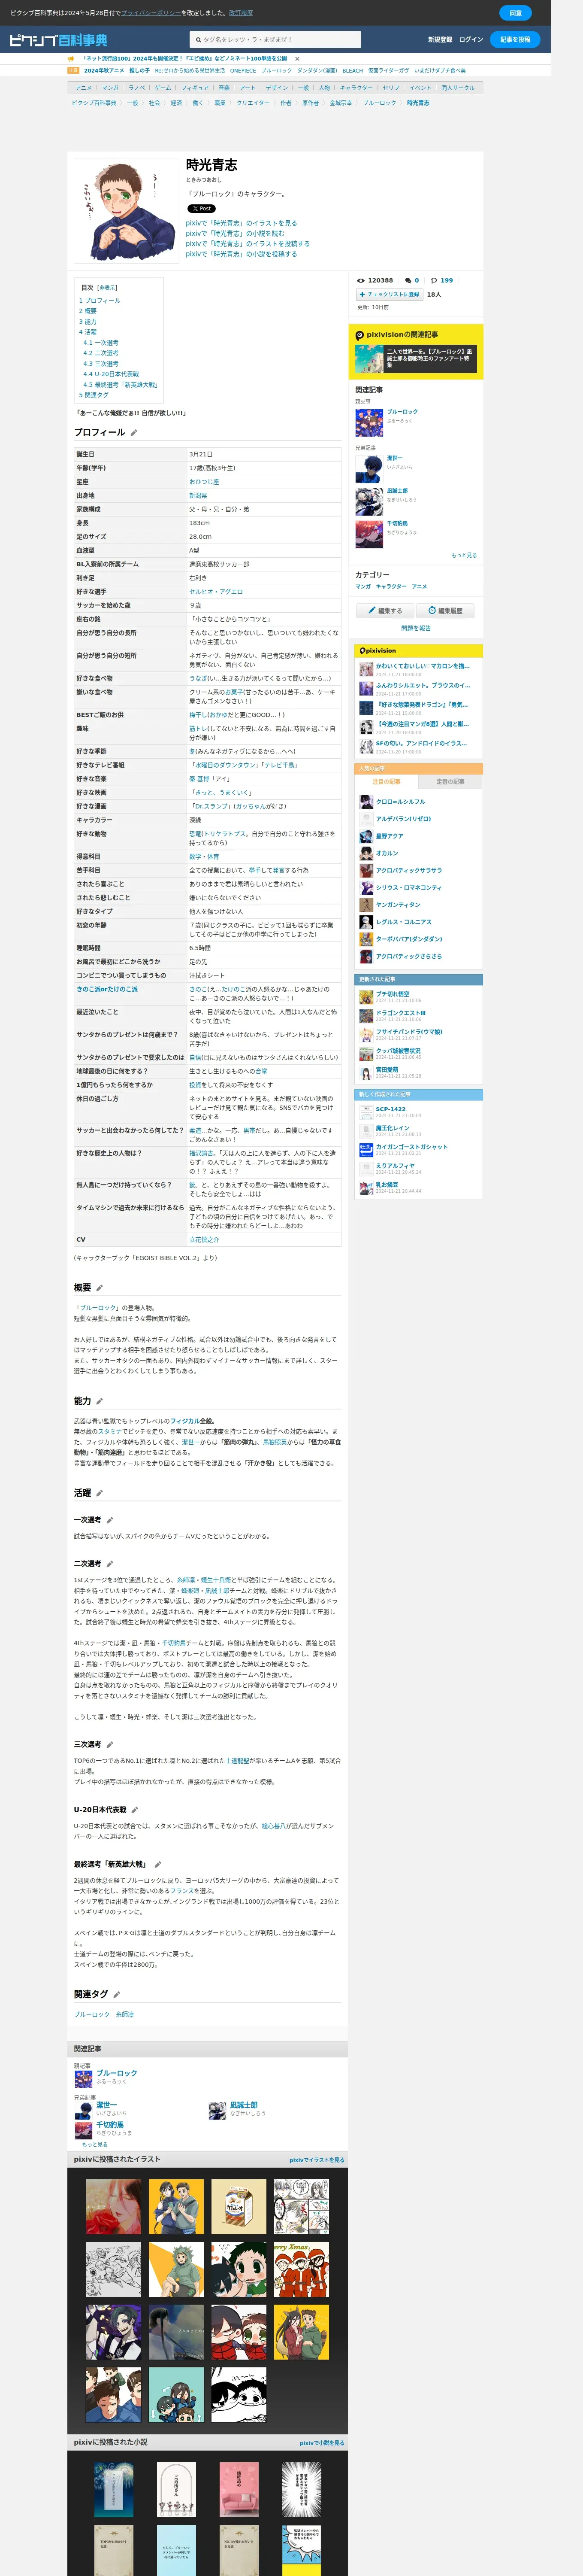Open the ログイン link

click(471, 40)
